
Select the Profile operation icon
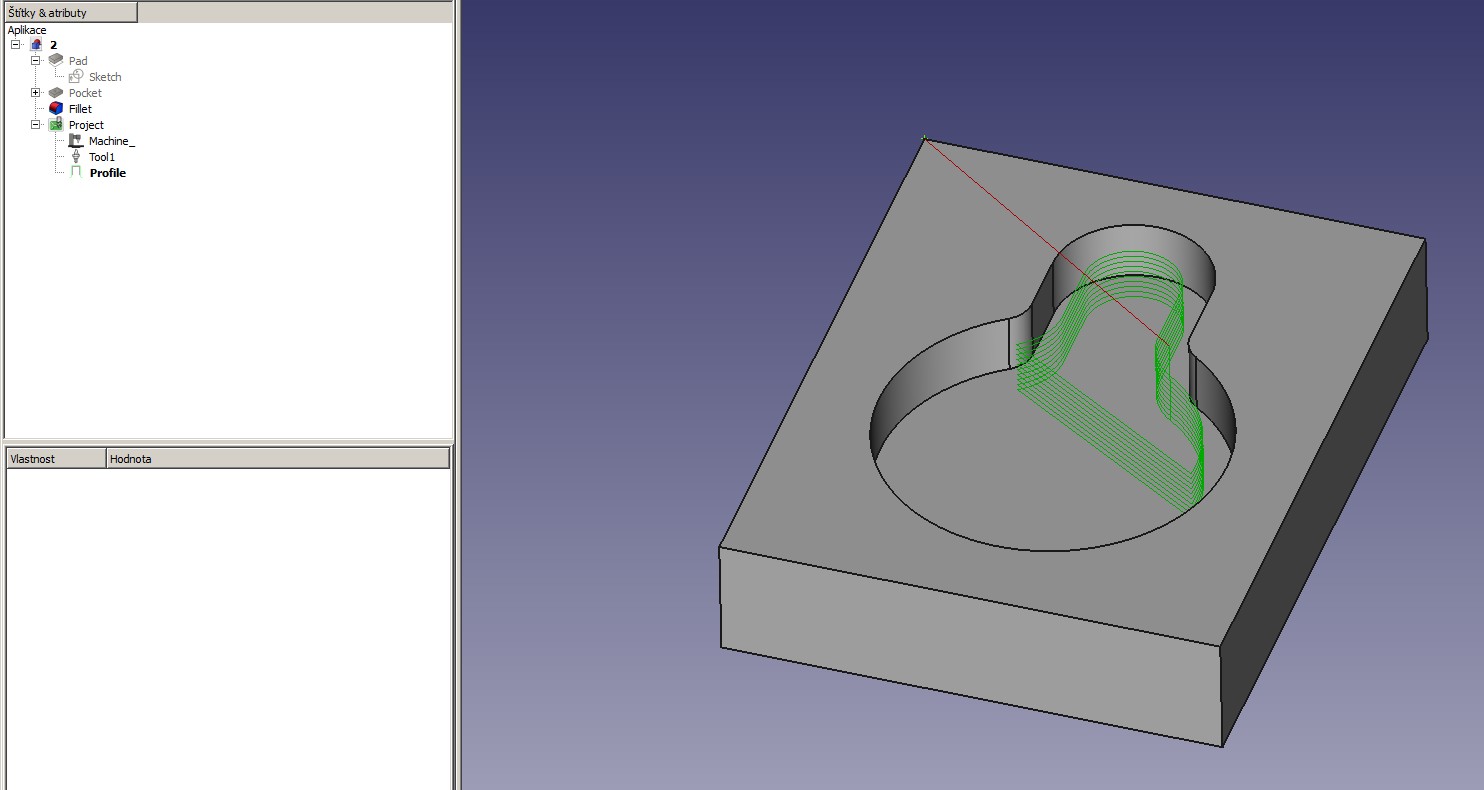pos(76,173)
